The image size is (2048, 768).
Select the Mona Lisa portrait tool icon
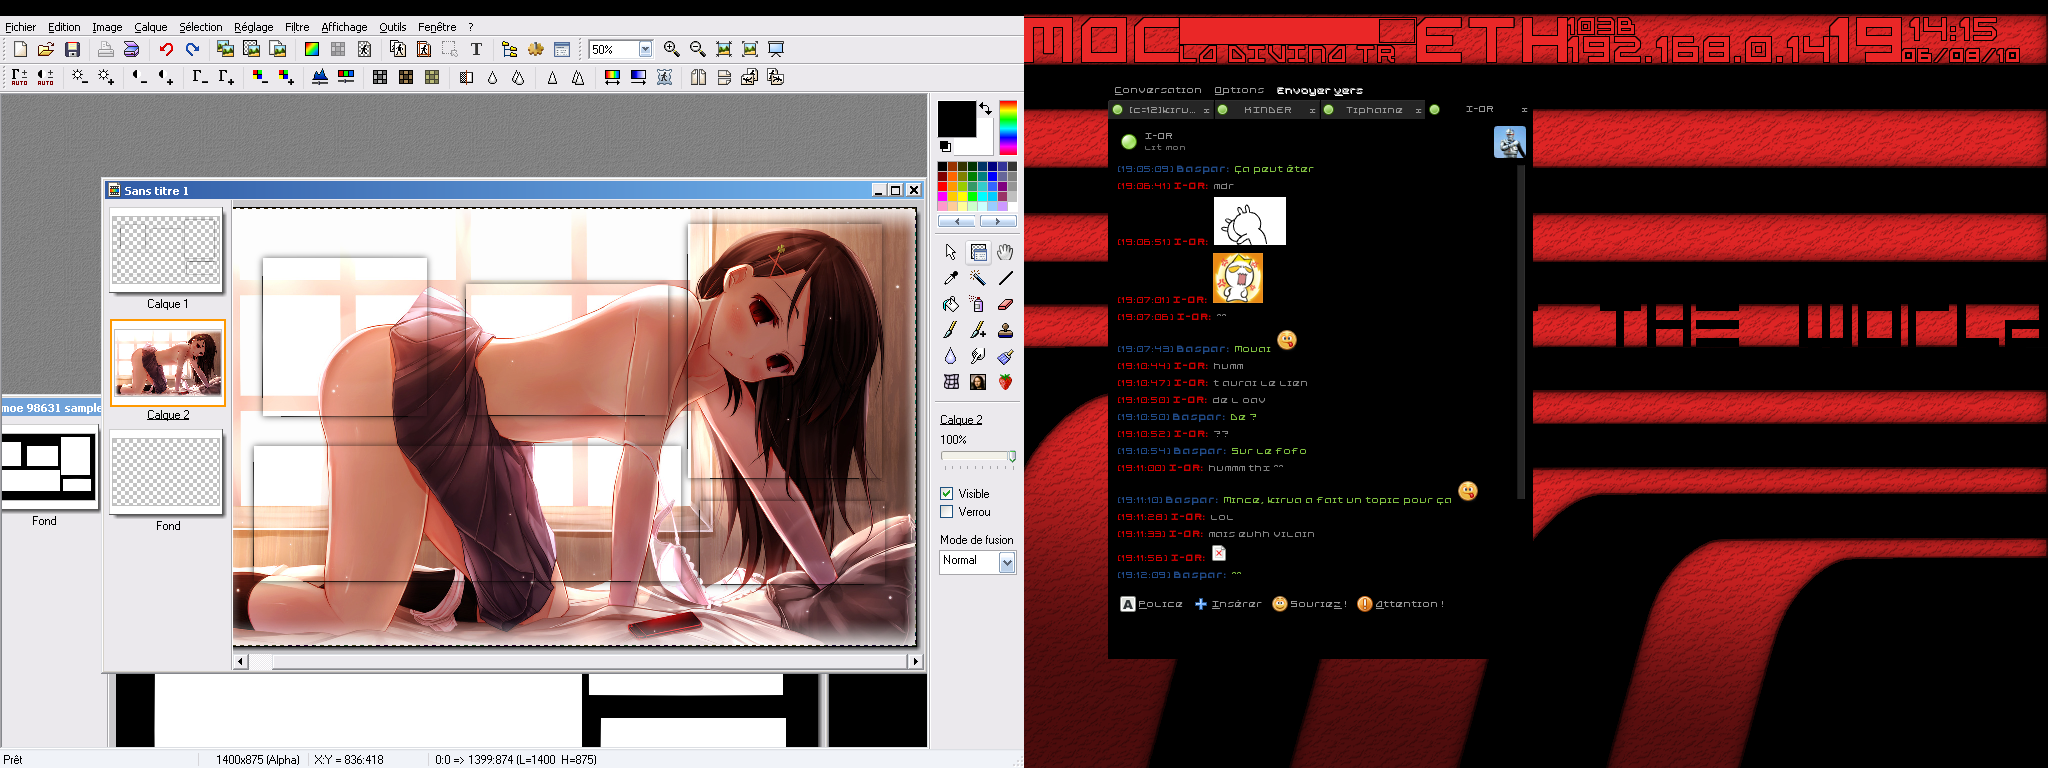(x=978, y=382)
